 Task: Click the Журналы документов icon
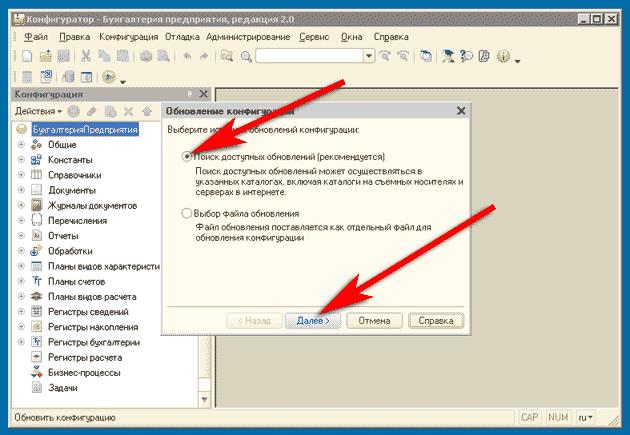[37, 205]
